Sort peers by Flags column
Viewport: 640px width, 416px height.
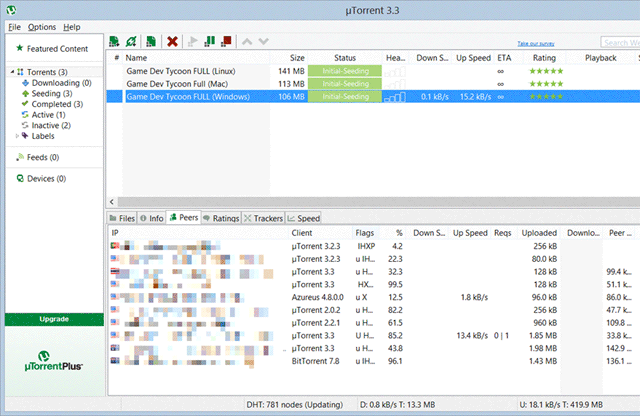364,233
